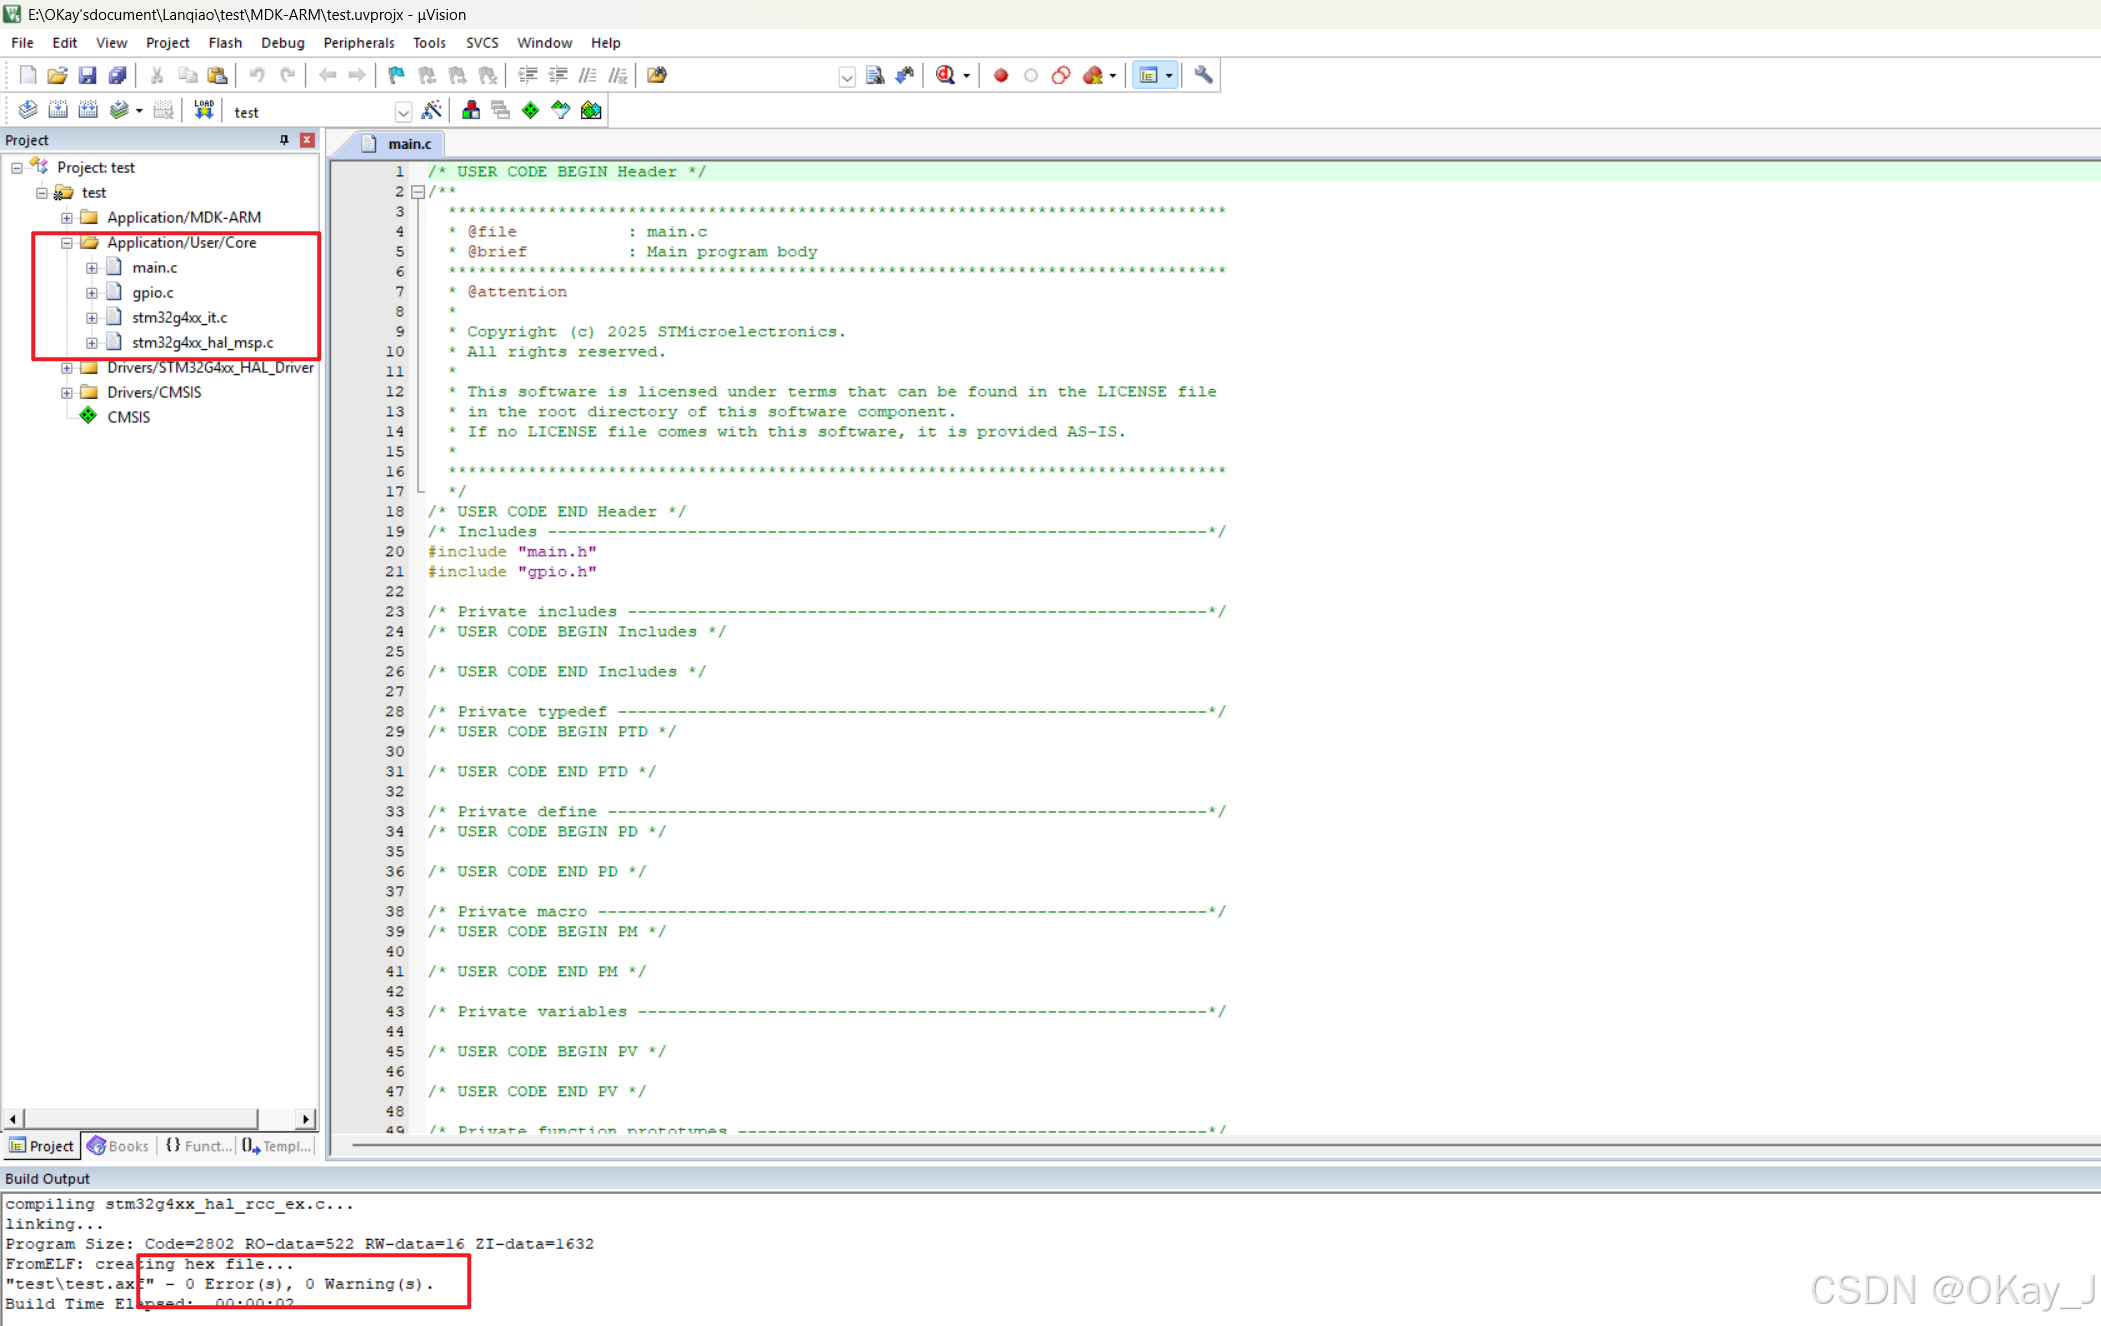Open Manage Run-Time Environment green diamond icon
This screenshot has height=1326, width=2101.
pyautogui.click(x=530, y=110)
